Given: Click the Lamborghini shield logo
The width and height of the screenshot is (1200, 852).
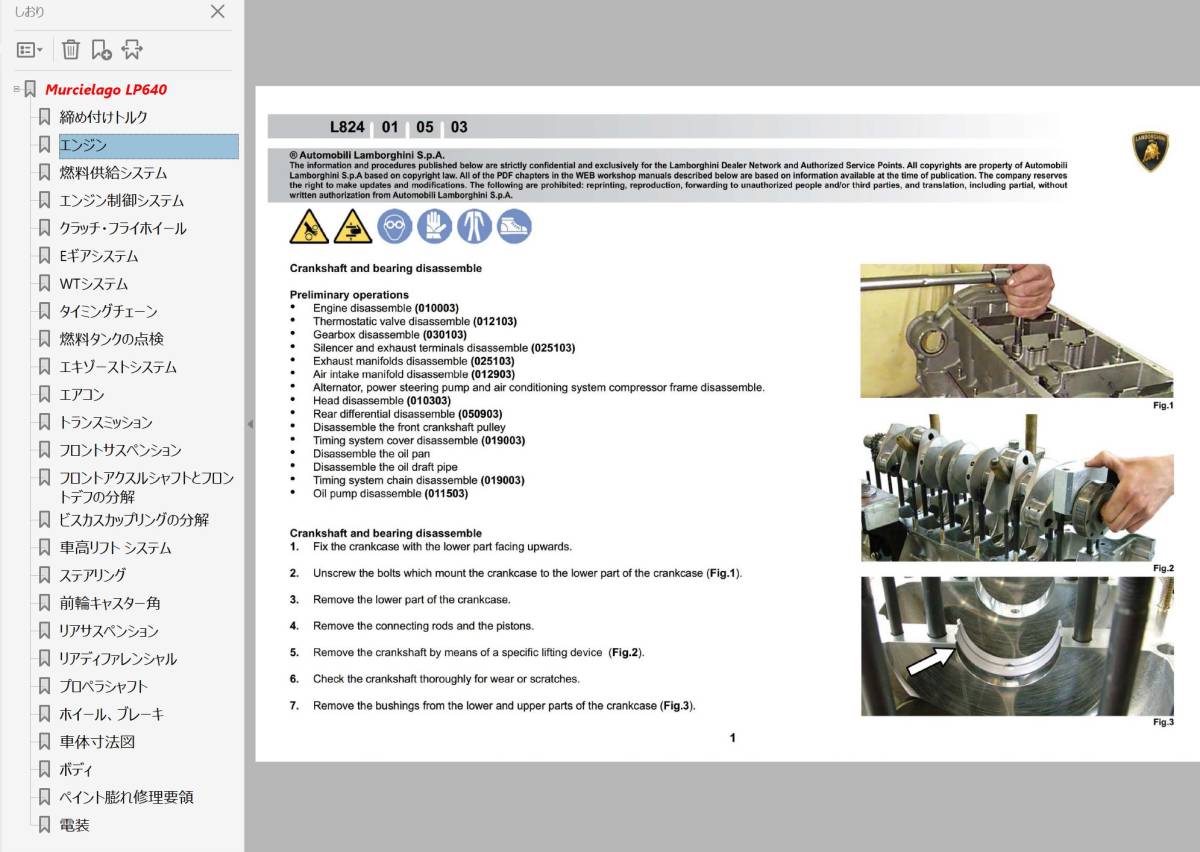Looking at the screenshot, I should (1151, 151).
